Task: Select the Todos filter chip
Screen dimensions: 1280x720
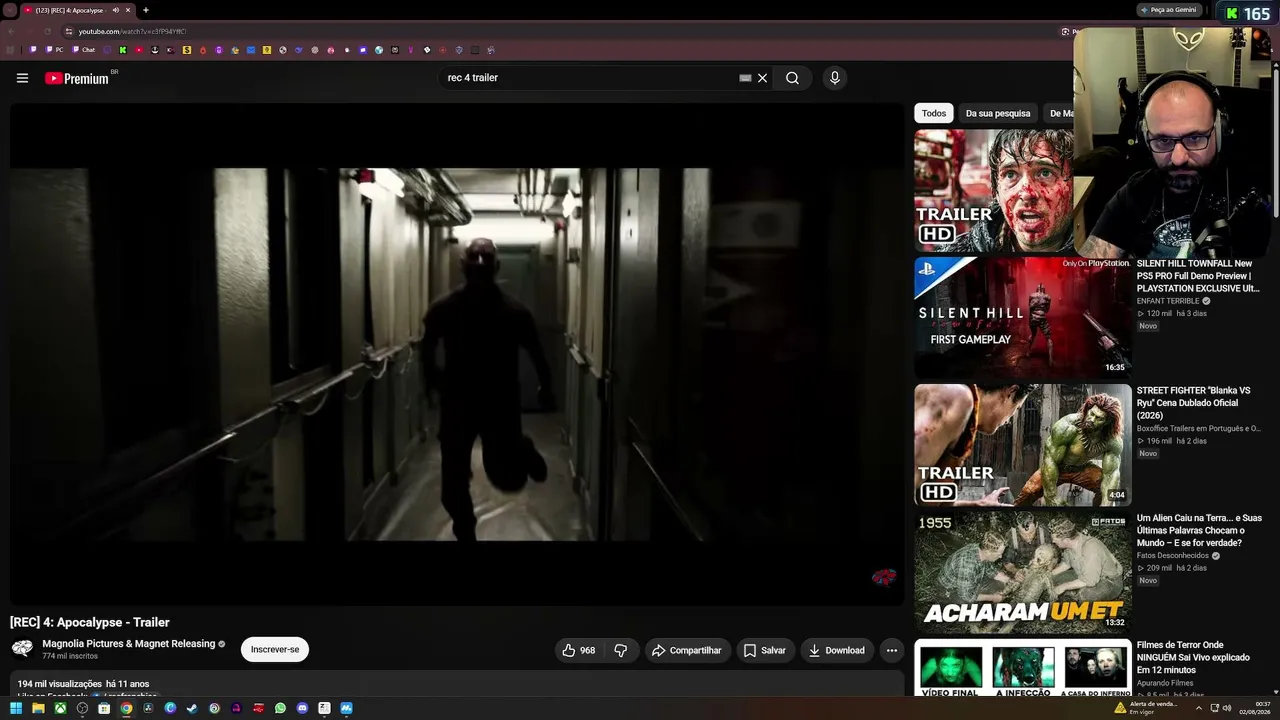Action: [x=934, y=113]
